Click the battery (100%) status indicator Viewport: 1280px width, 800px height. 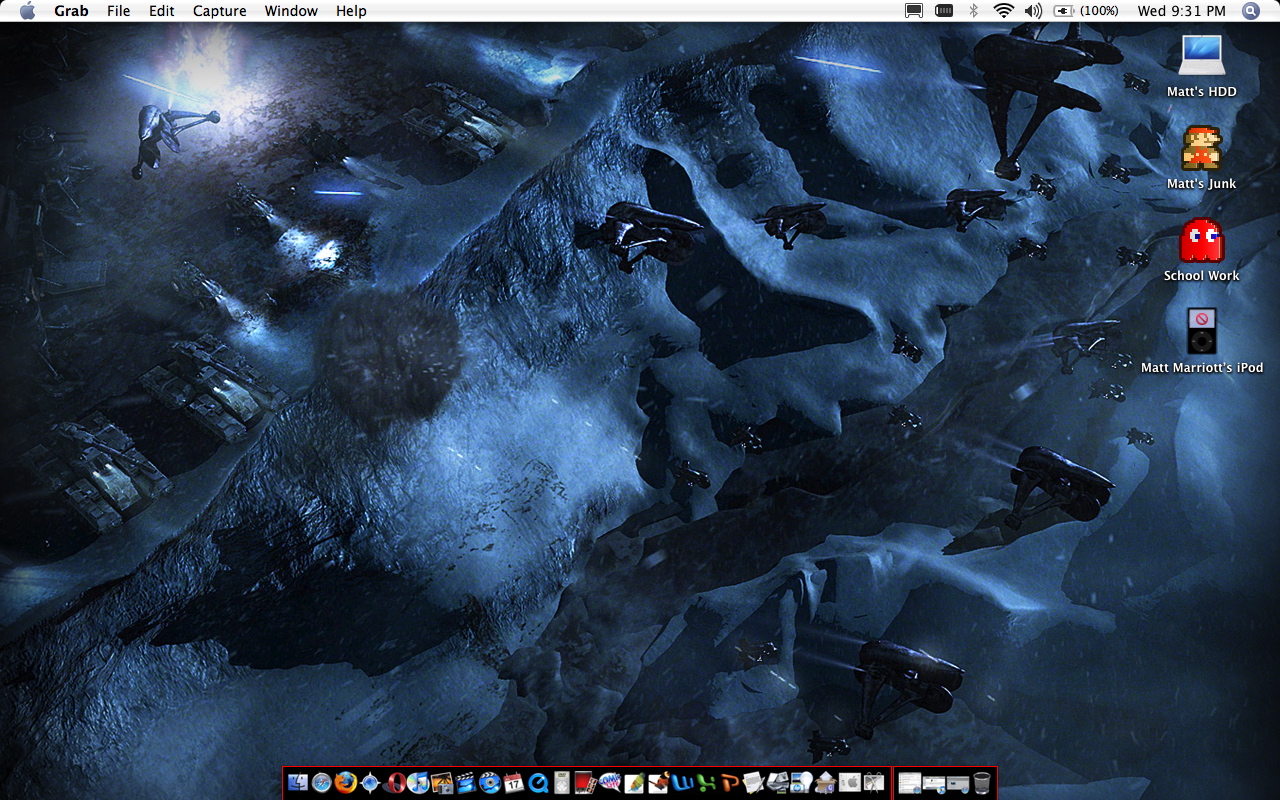tap(1086, 11)
